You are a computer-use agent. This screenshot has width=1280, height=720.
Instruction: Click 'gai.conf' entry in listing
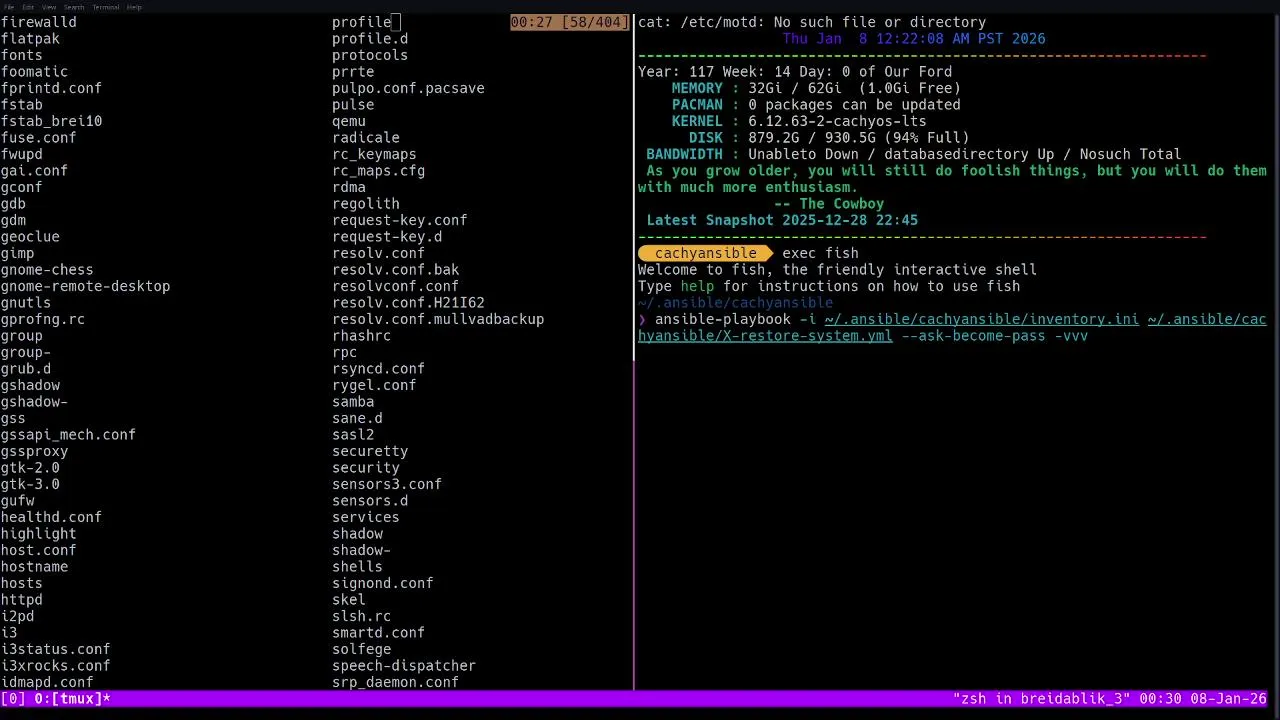34,171
